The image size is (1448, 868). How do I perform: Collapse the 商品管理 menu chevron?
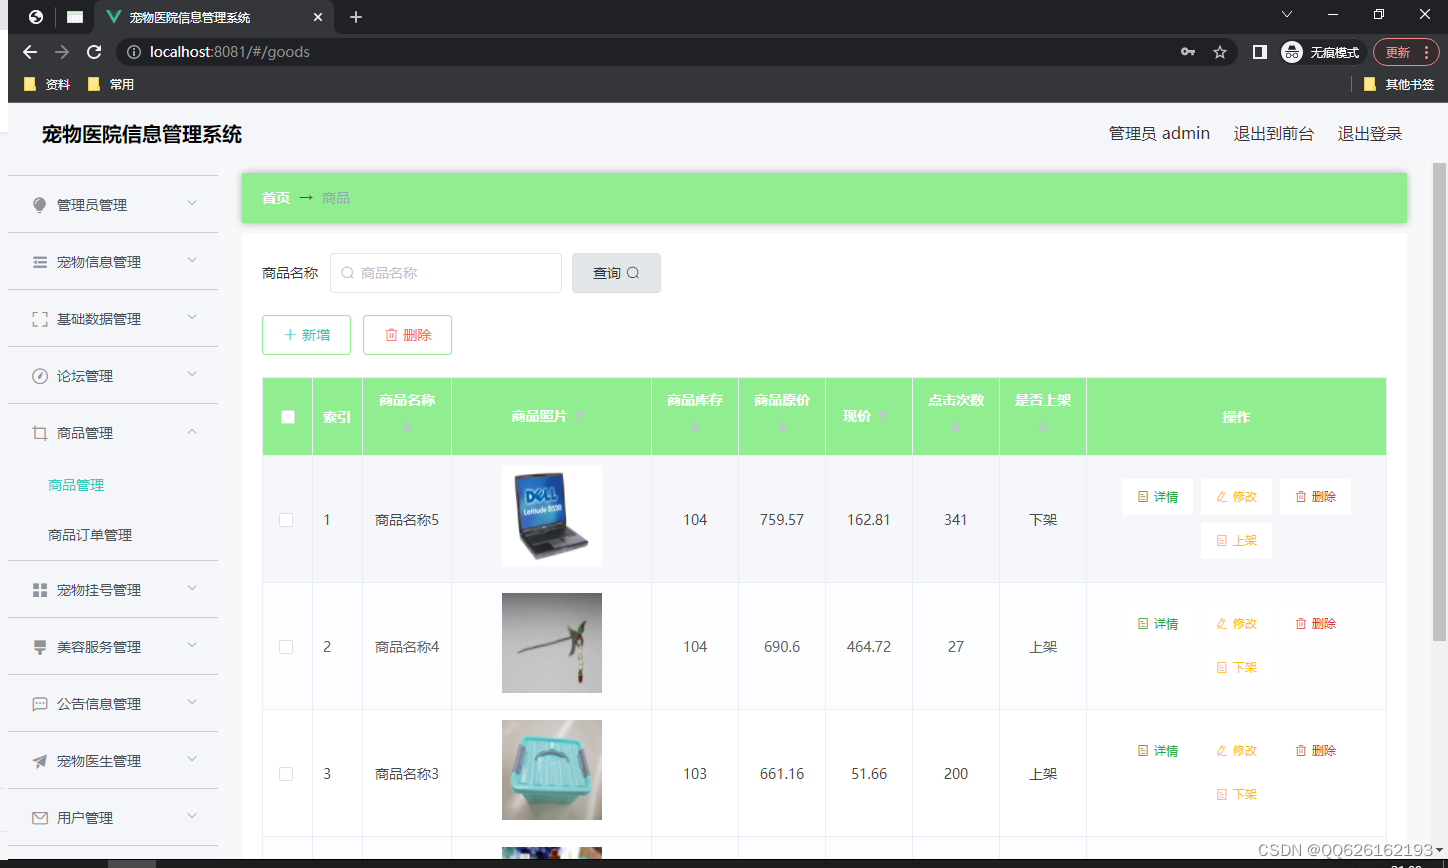coord(192,431)
